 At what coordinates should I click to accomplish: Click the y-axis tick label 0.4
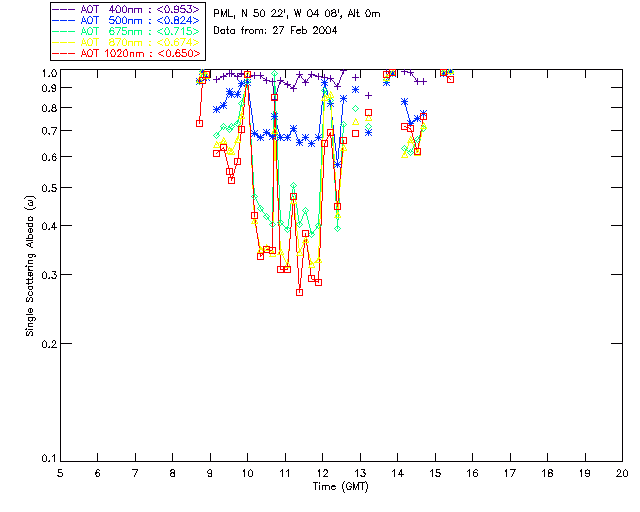point(49,226)
